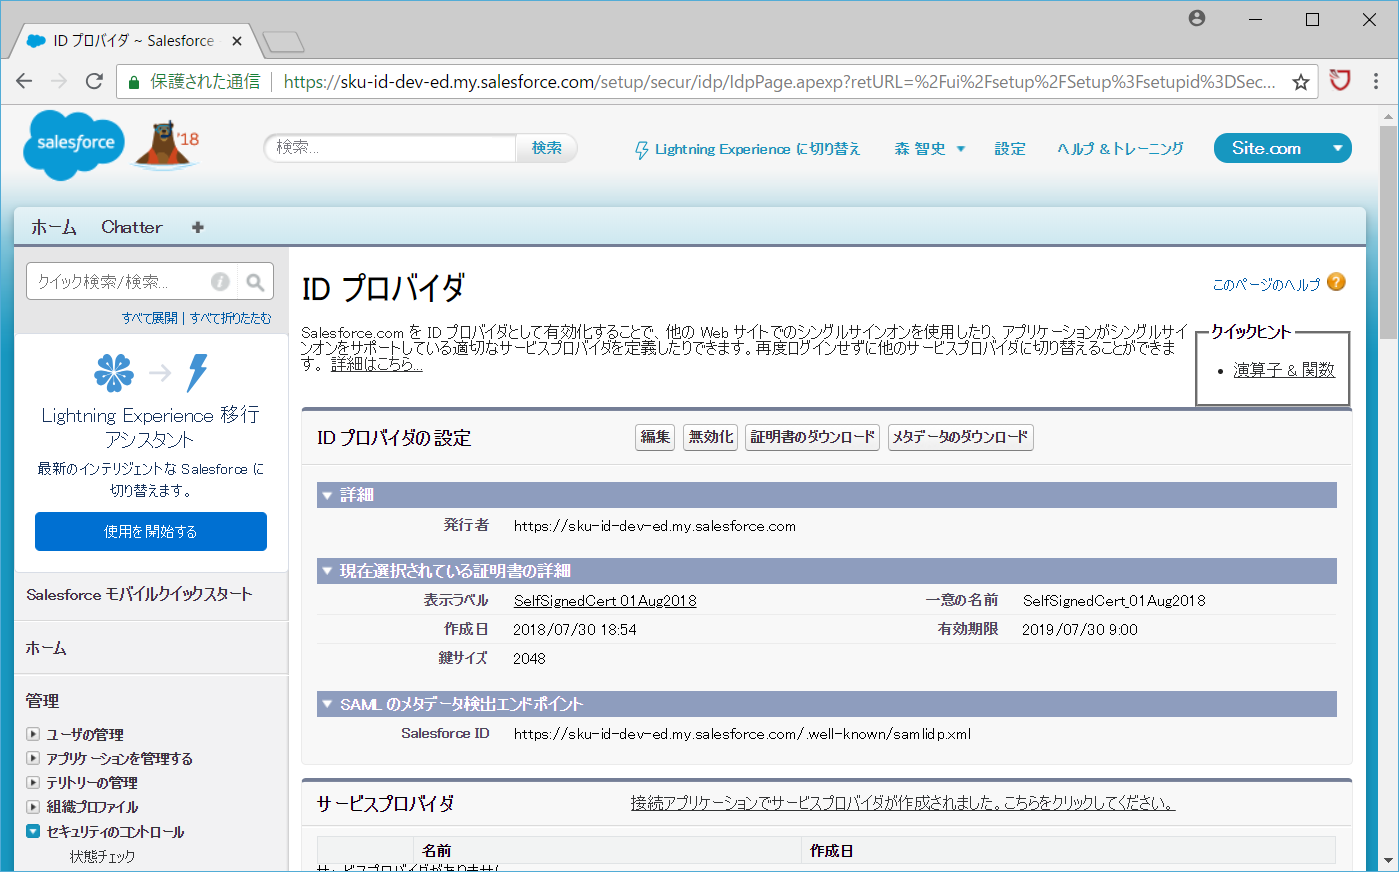Screen dimensions: 1399x872
Task: Open 設定 in the top menu
Action: coord(1010,149)
